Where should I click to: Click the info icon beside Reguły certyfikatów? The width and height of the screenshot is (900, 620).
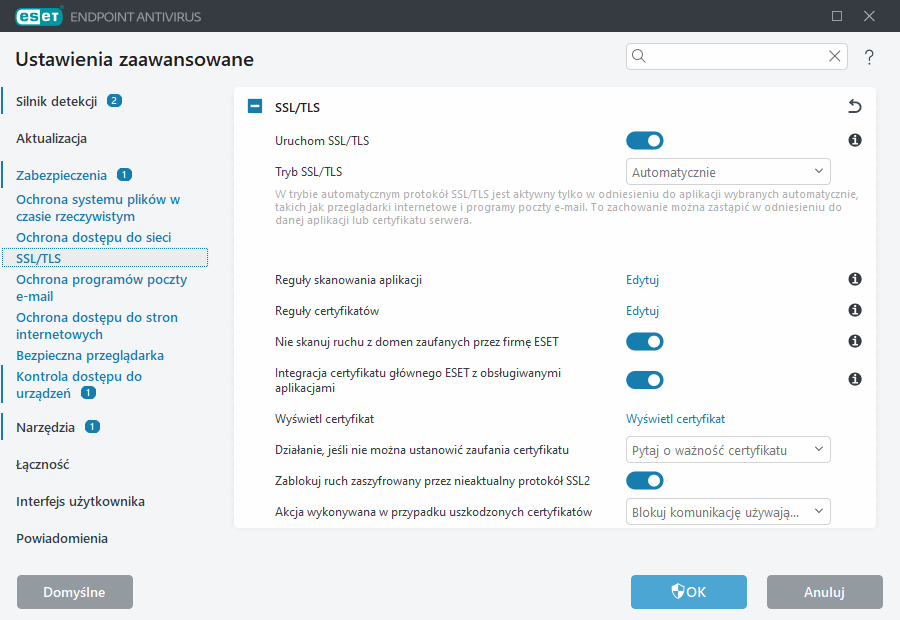[855, 310]
